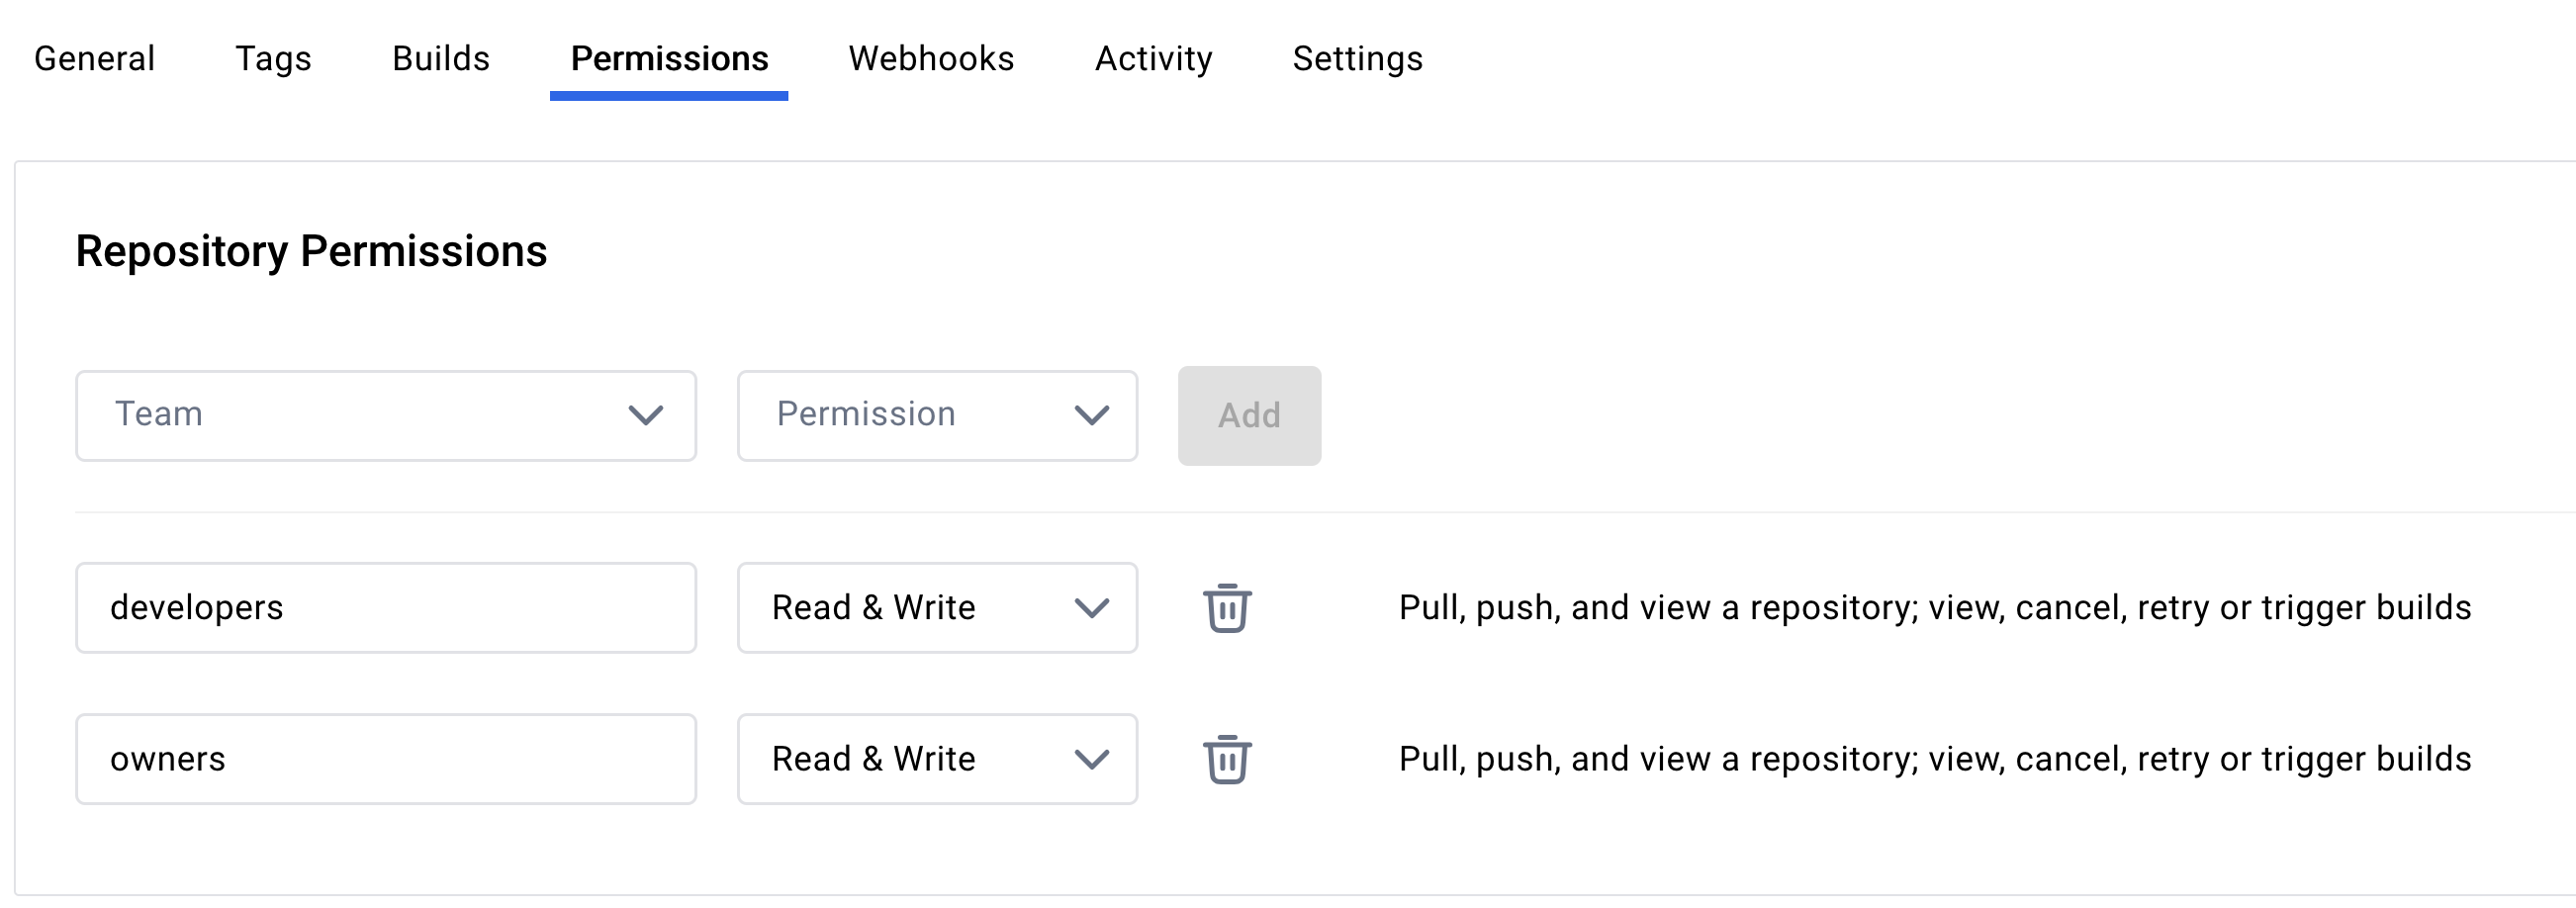Click the chevron arrow in Team selector
The width and height of the screenshot is (2576, 908).
tap(645, 415)
